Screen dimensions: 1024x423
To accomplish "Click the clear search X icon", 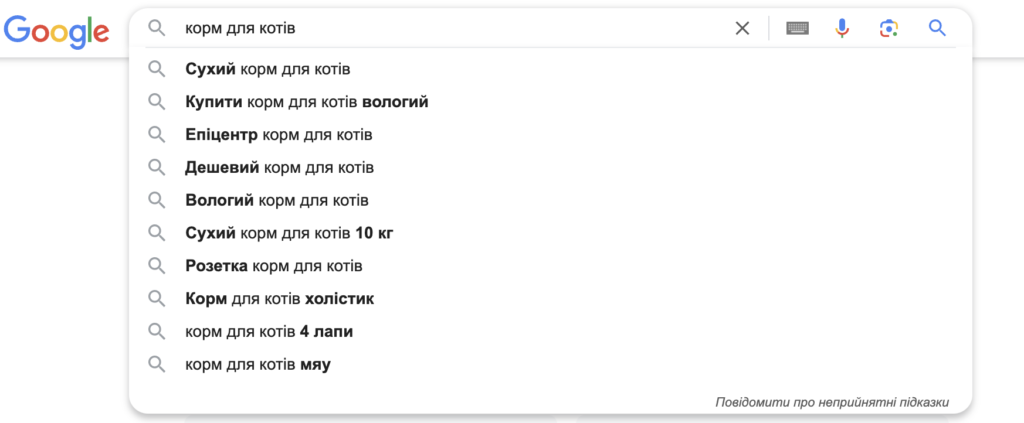I will coord(742,28).
